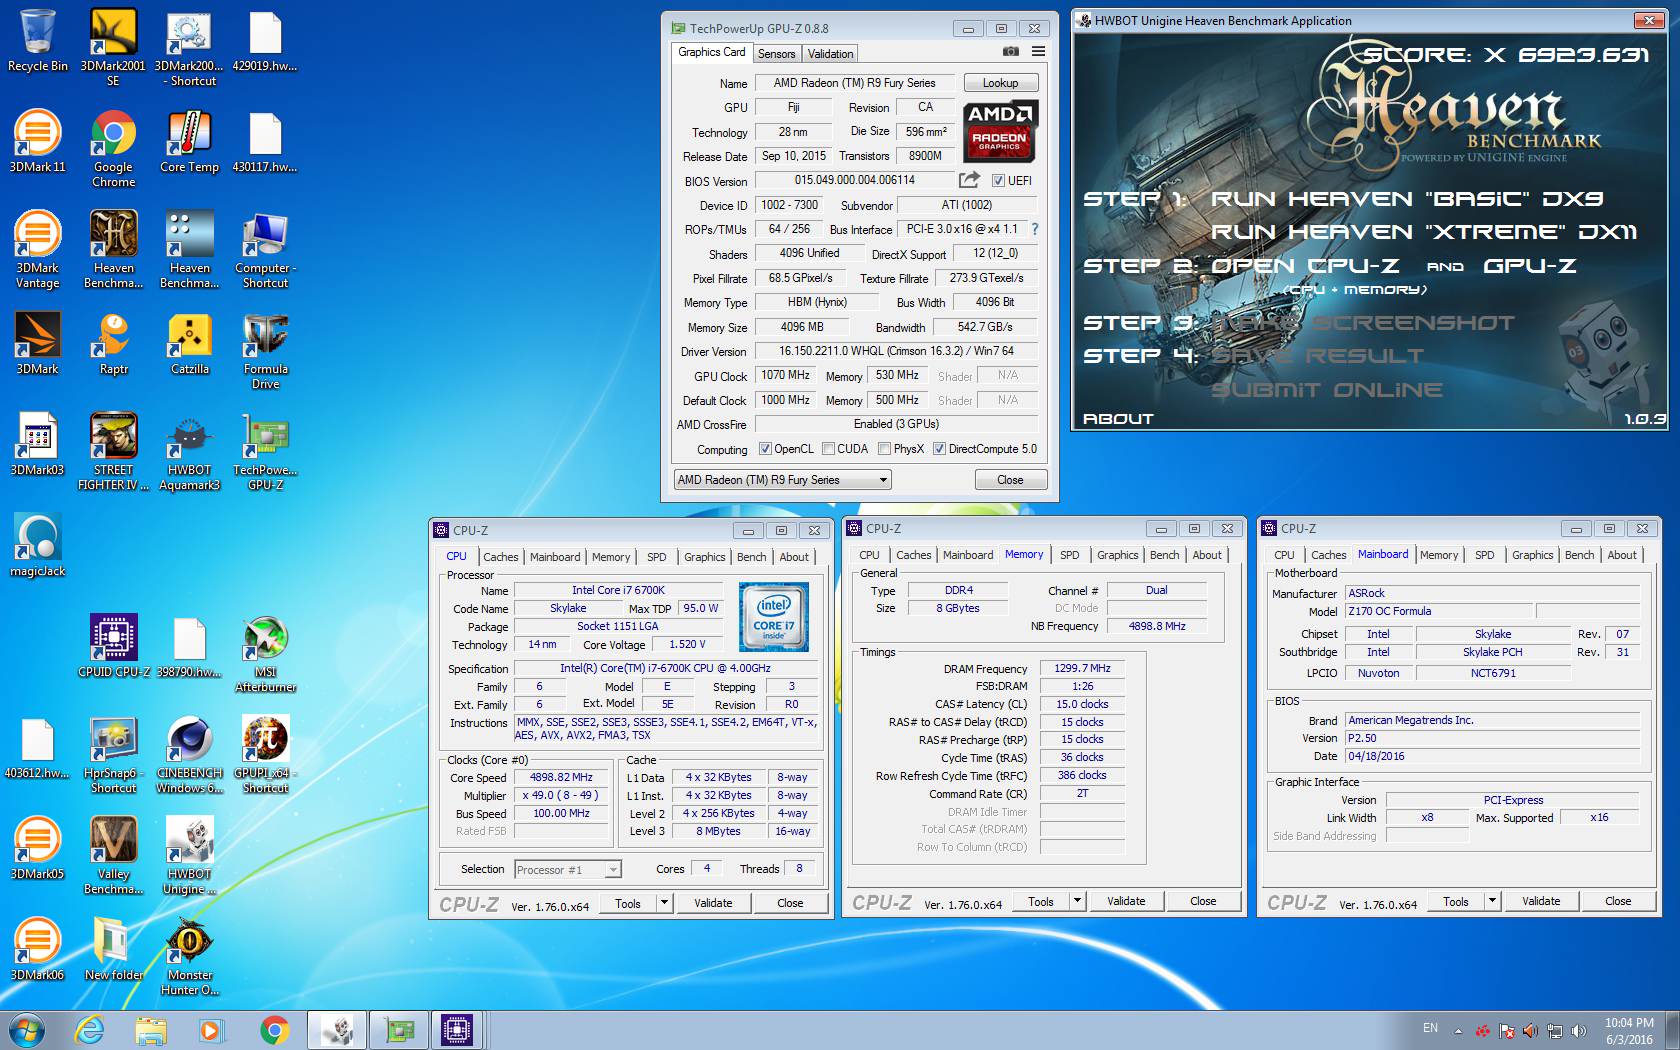Click the Lookup button in GPU-Z

pyautogui.click(x=1000, y=83)
